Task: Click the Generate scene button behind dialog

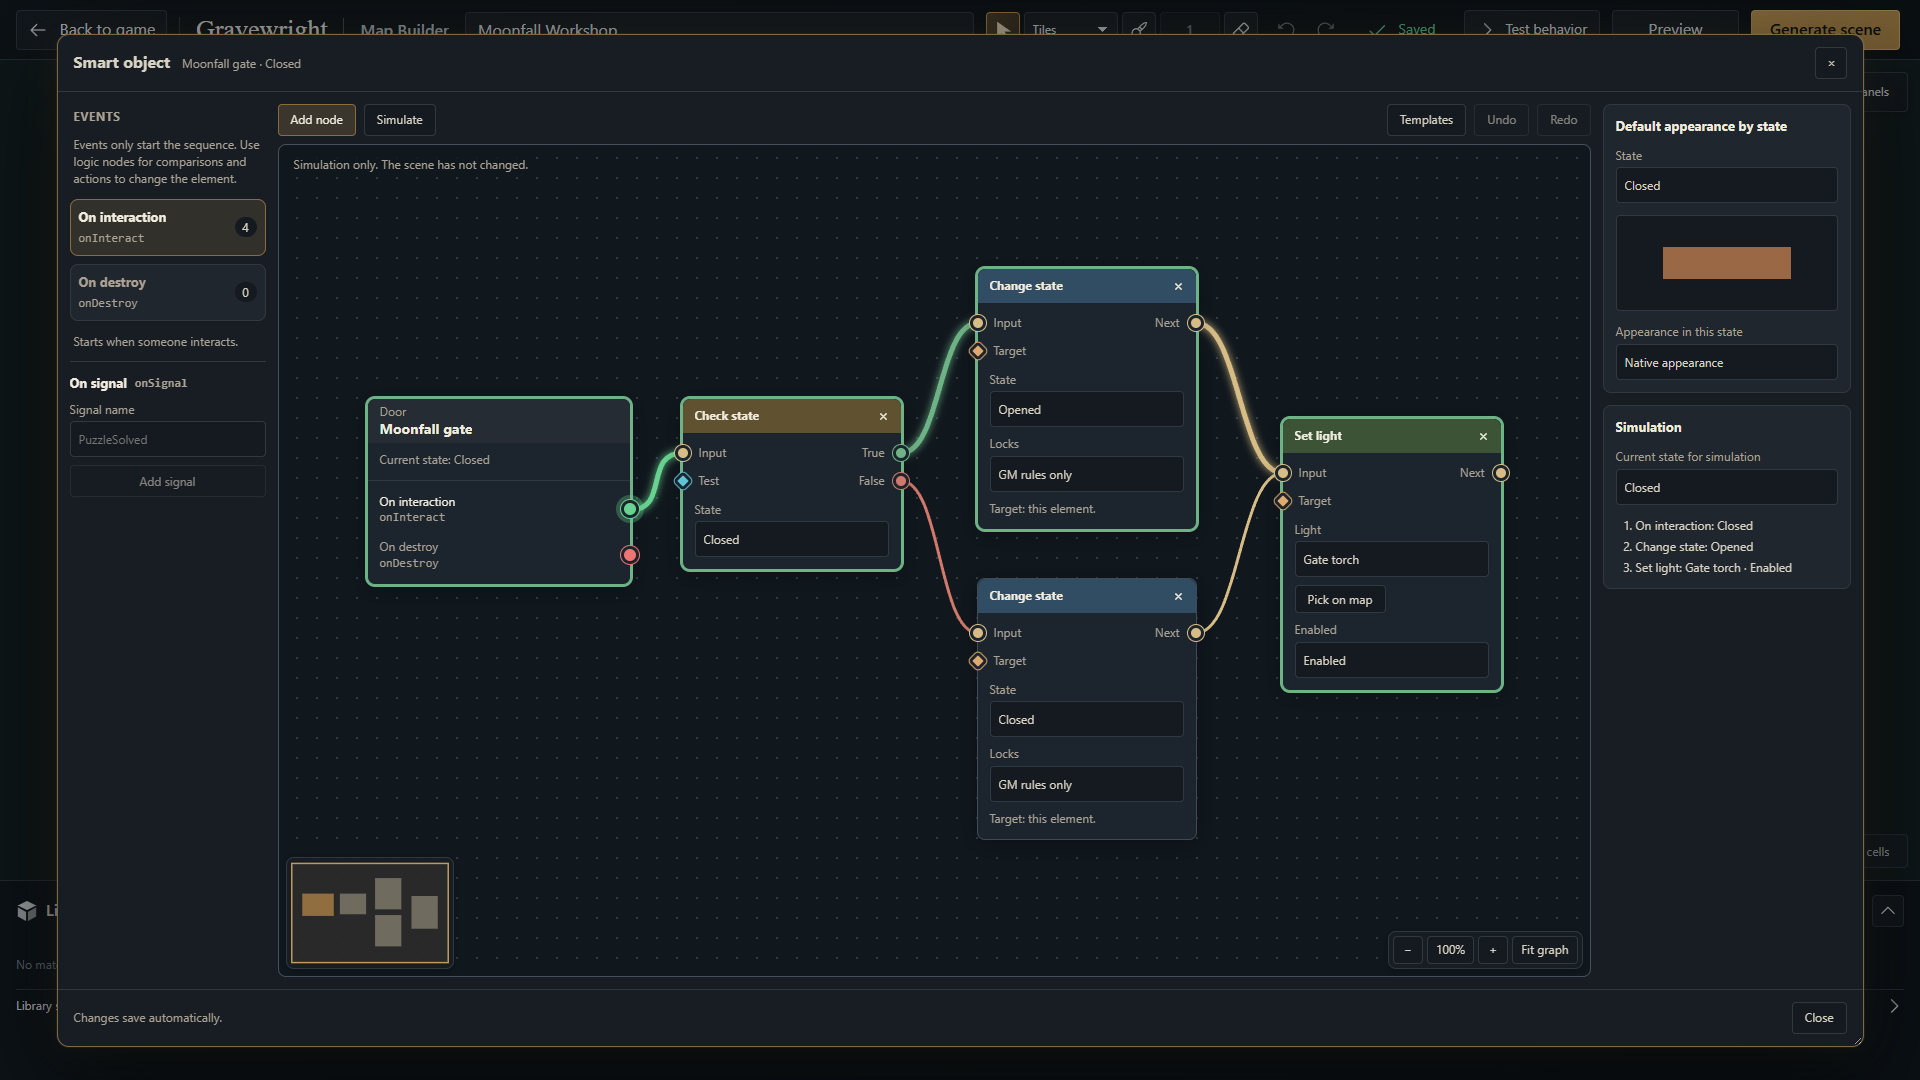Action: click(x=1824, y=30)
